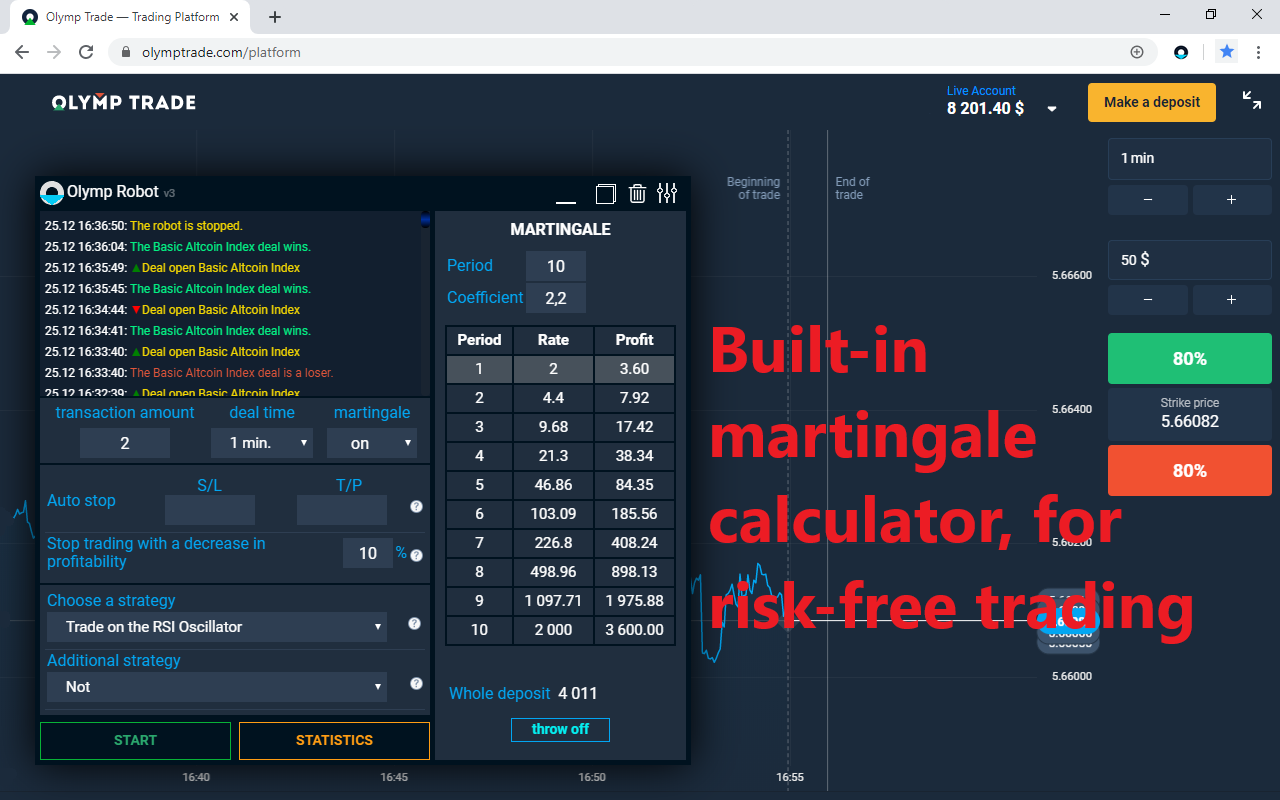Image resolution: width=1280 pixels, height=800 pixels.
Task: Open help icon for profitability decrease setting
Action: point(417,555)
